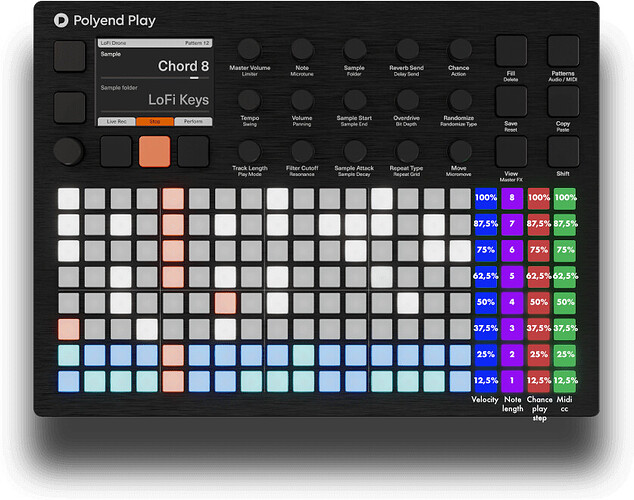634x500 pixels.
Task: Click the lower screen button beside Sample folder
Action: pyautogui.click(x=70, y=107)
